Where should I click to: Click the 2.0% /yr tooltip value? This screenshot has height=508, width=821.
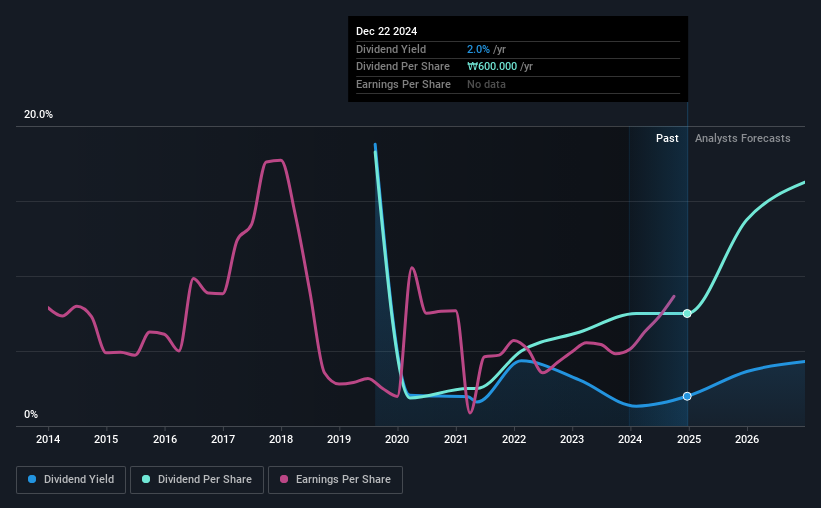click(x=486, y=49)
